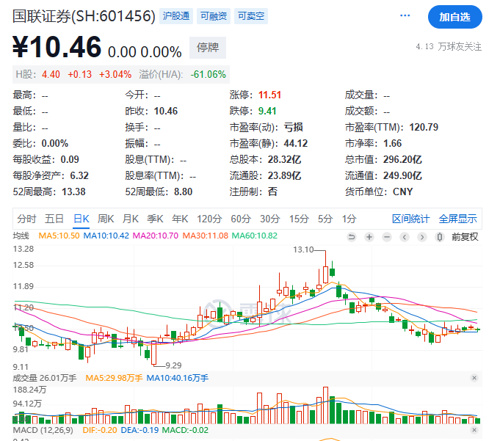Click 52周最低 value 8.80
500x441 pixels.
(x=183, y=192)
